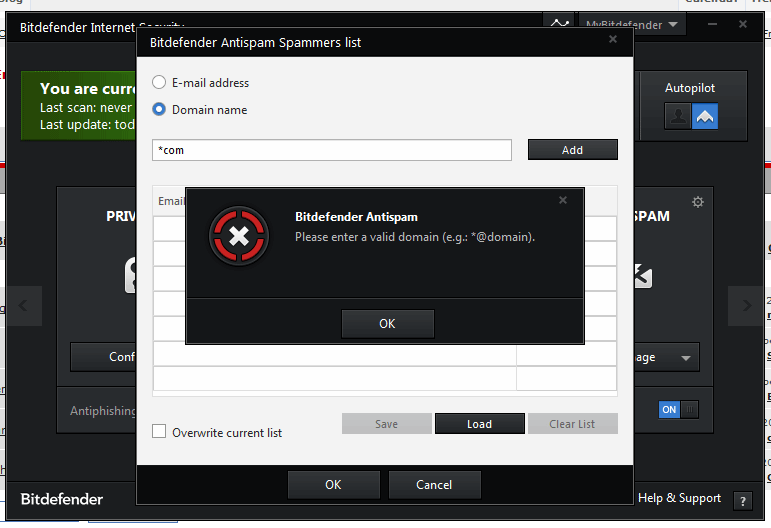Click the Antispam module icon
The width and height of the screenshot is (771, 528).
643,275
